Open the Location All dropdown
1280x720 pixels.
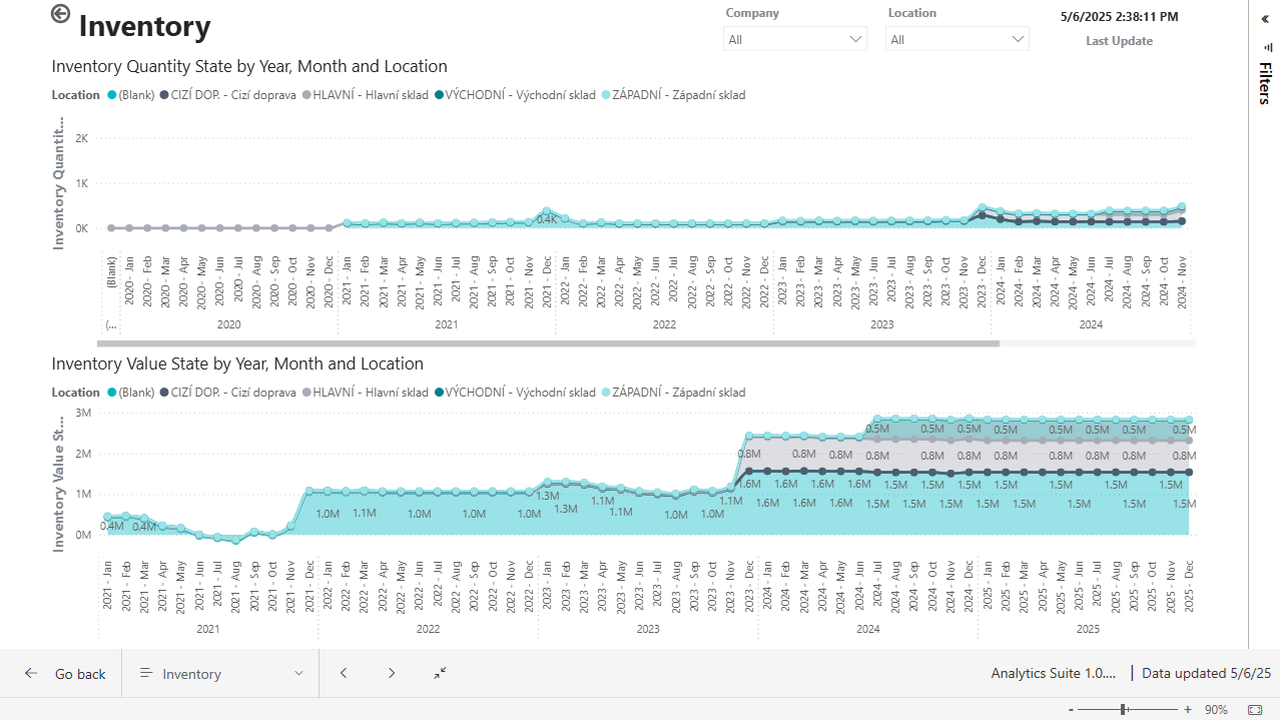[x=956, y=38]
